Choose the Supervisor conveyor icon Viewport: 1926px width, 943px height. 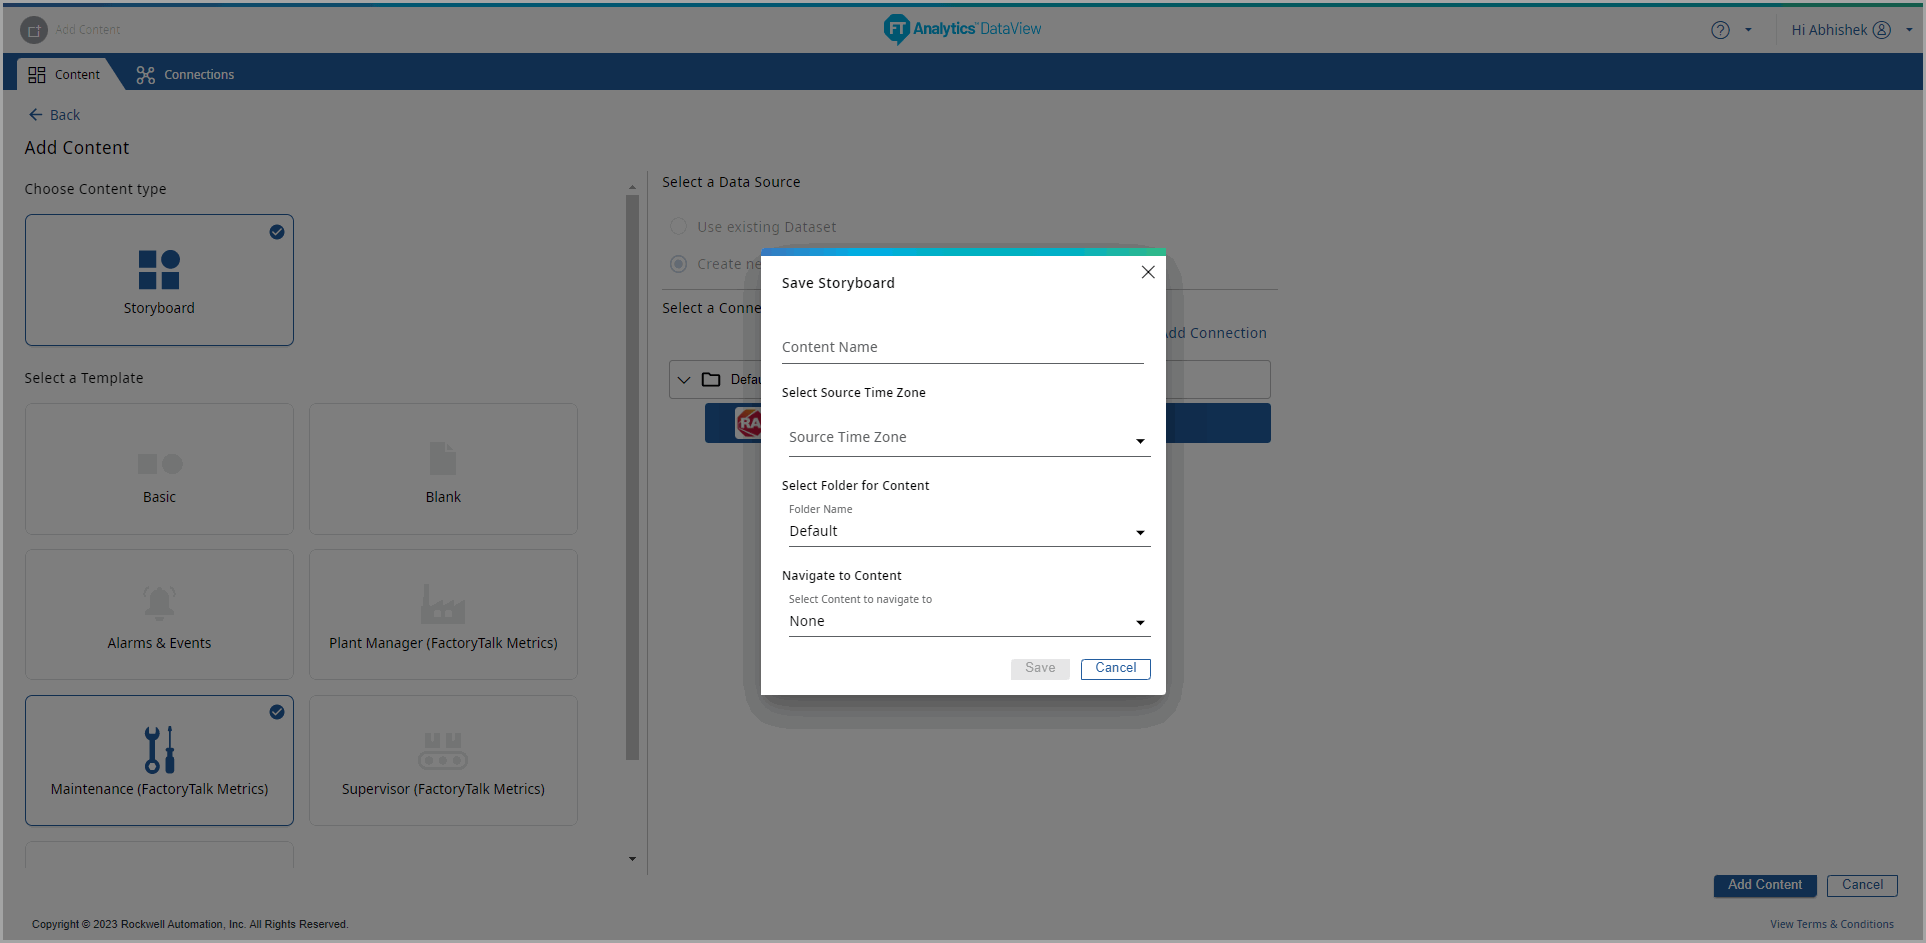(443, 751)
